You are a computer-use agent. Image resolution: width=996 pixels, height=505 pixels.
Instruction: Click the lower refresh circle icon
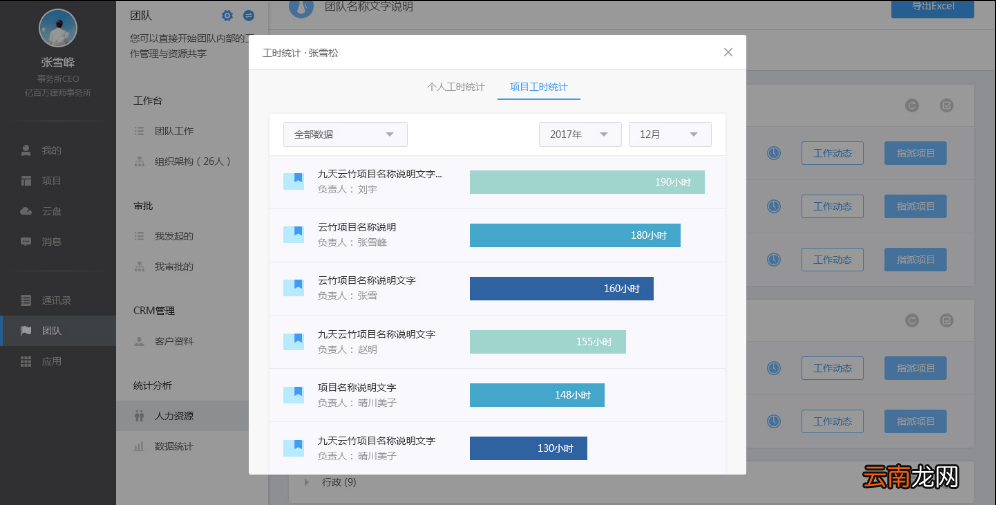(912, 321)
